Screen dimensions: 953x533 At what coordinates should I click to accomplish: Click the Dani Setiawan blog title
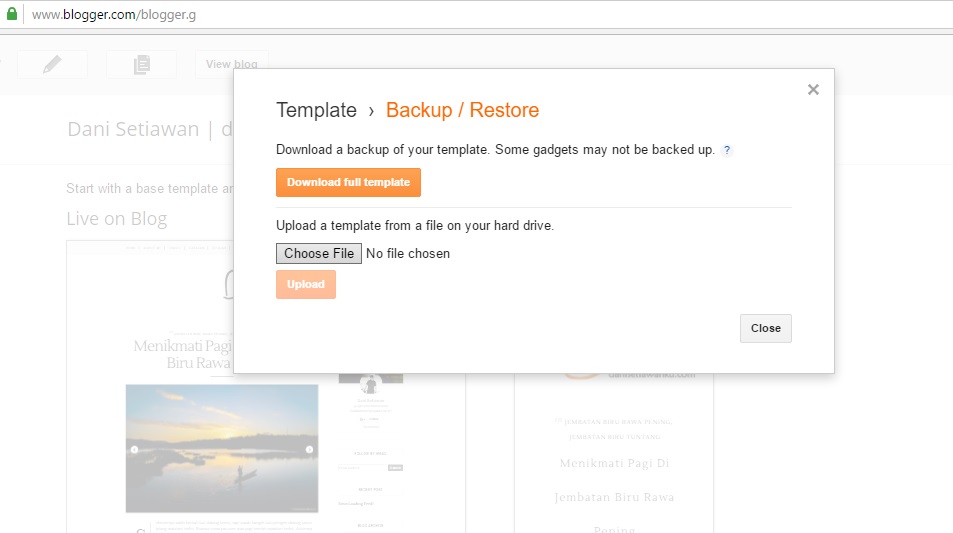tap(150, 129)
